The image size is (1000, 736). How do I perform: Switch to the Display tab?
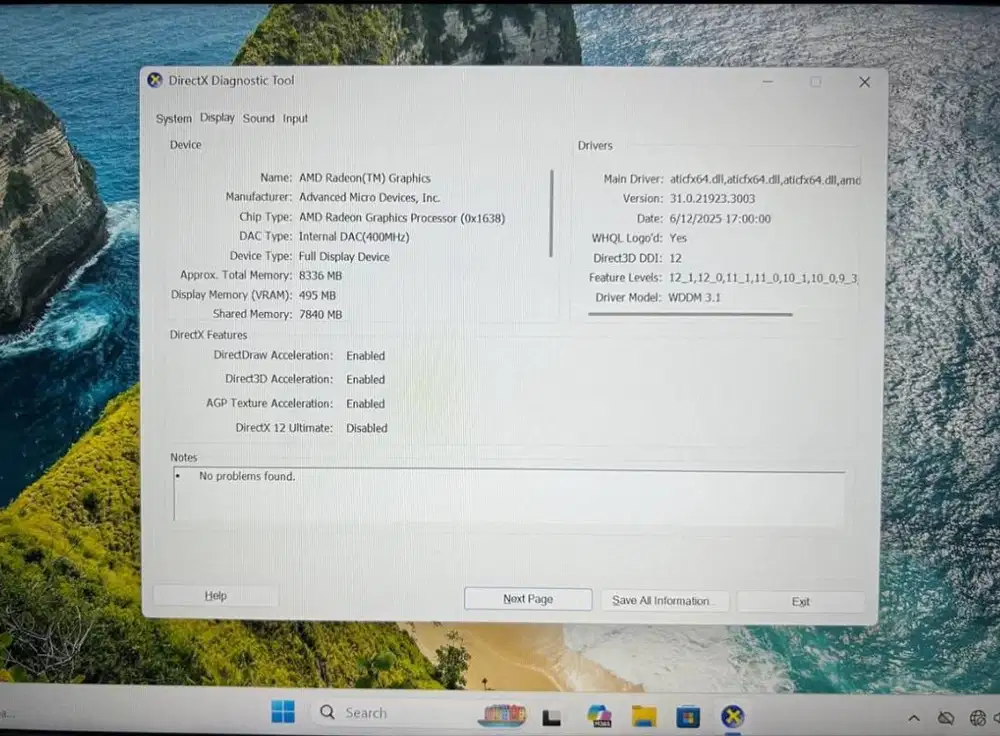coord(217,117)
